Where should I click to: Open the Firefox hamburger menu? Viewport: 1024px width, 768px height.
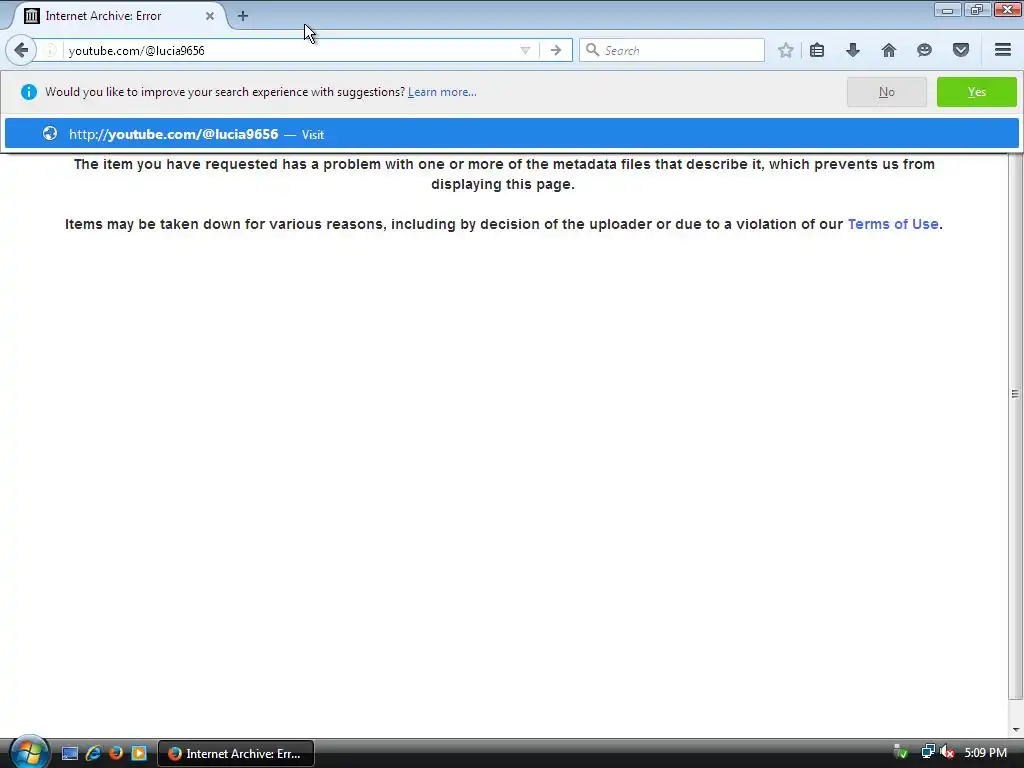click(x=1003, y=50)
